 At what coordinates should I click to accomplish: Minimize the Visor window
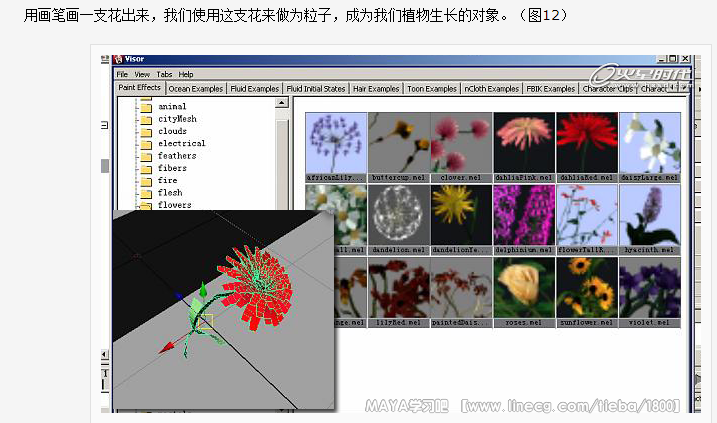coord(662,59)
